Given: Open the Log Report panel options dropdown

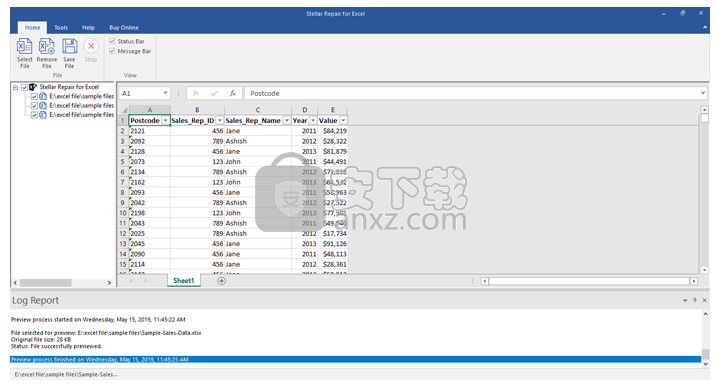Looking at the screenshot, I should [x=685, y=300].
